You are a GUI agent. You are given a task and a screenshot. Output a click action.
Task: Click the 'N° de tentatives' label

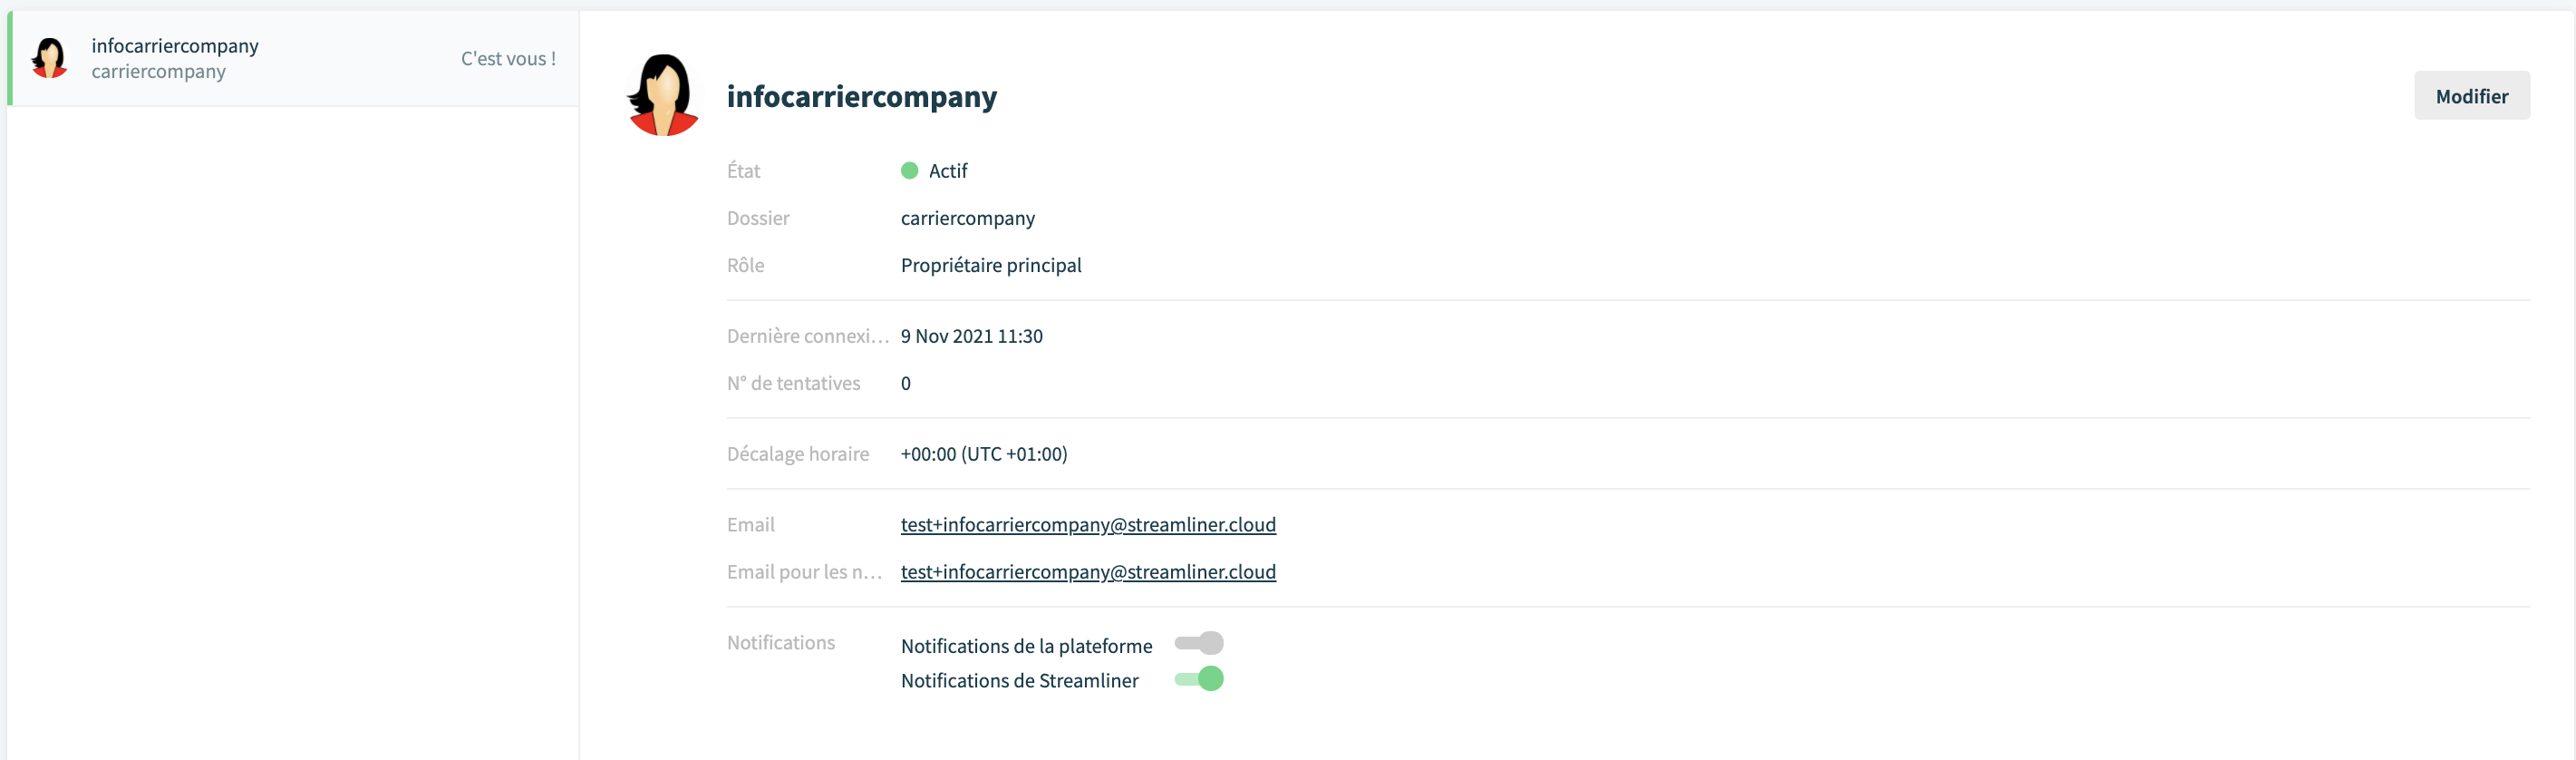793,384
